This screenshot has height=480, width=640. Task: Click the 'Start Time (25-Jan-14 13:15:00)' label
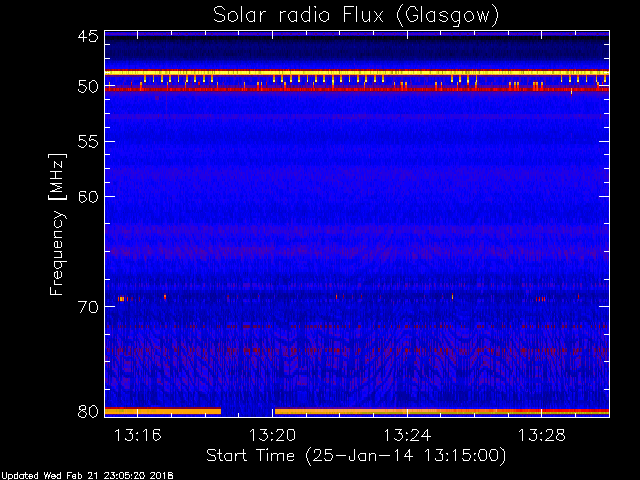356,456
